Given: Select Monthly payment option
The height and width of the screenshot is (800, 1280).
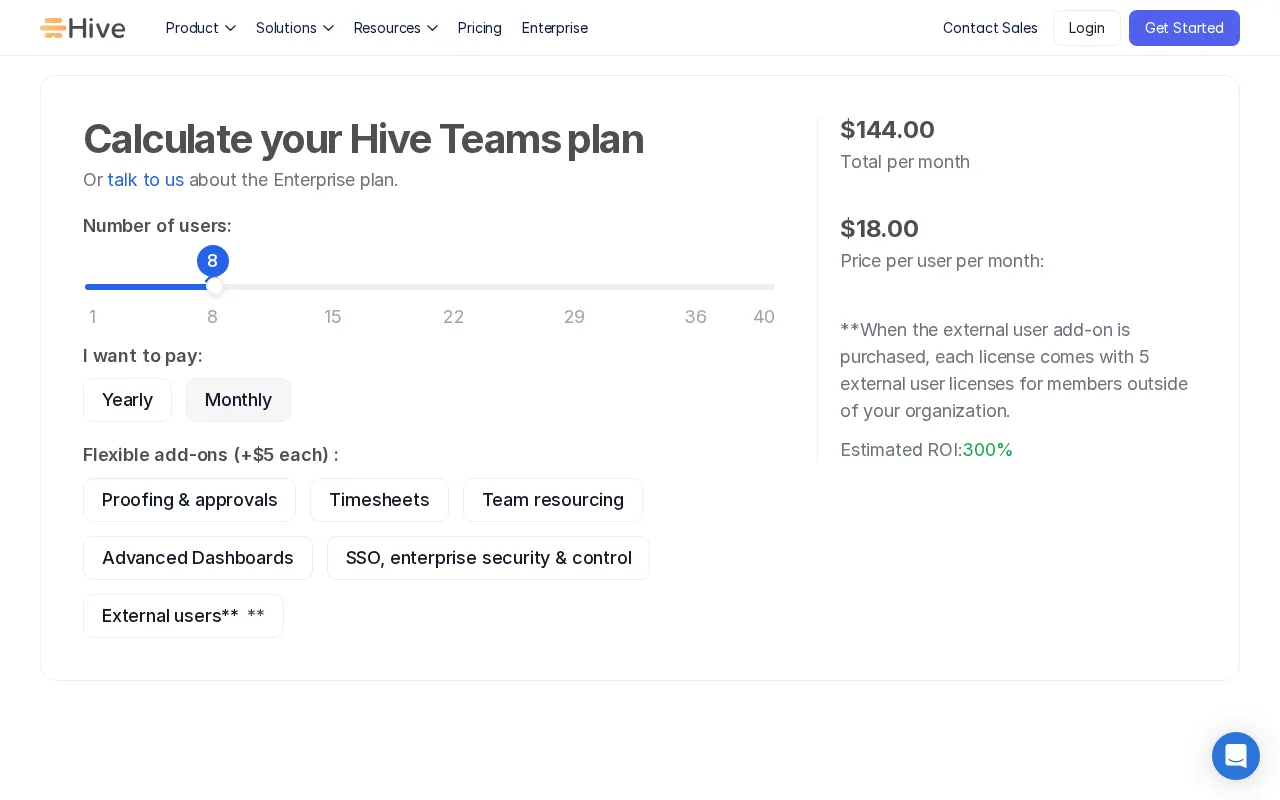Looking at the screenshot, I should pyautogui.click(x=238, y=400).
